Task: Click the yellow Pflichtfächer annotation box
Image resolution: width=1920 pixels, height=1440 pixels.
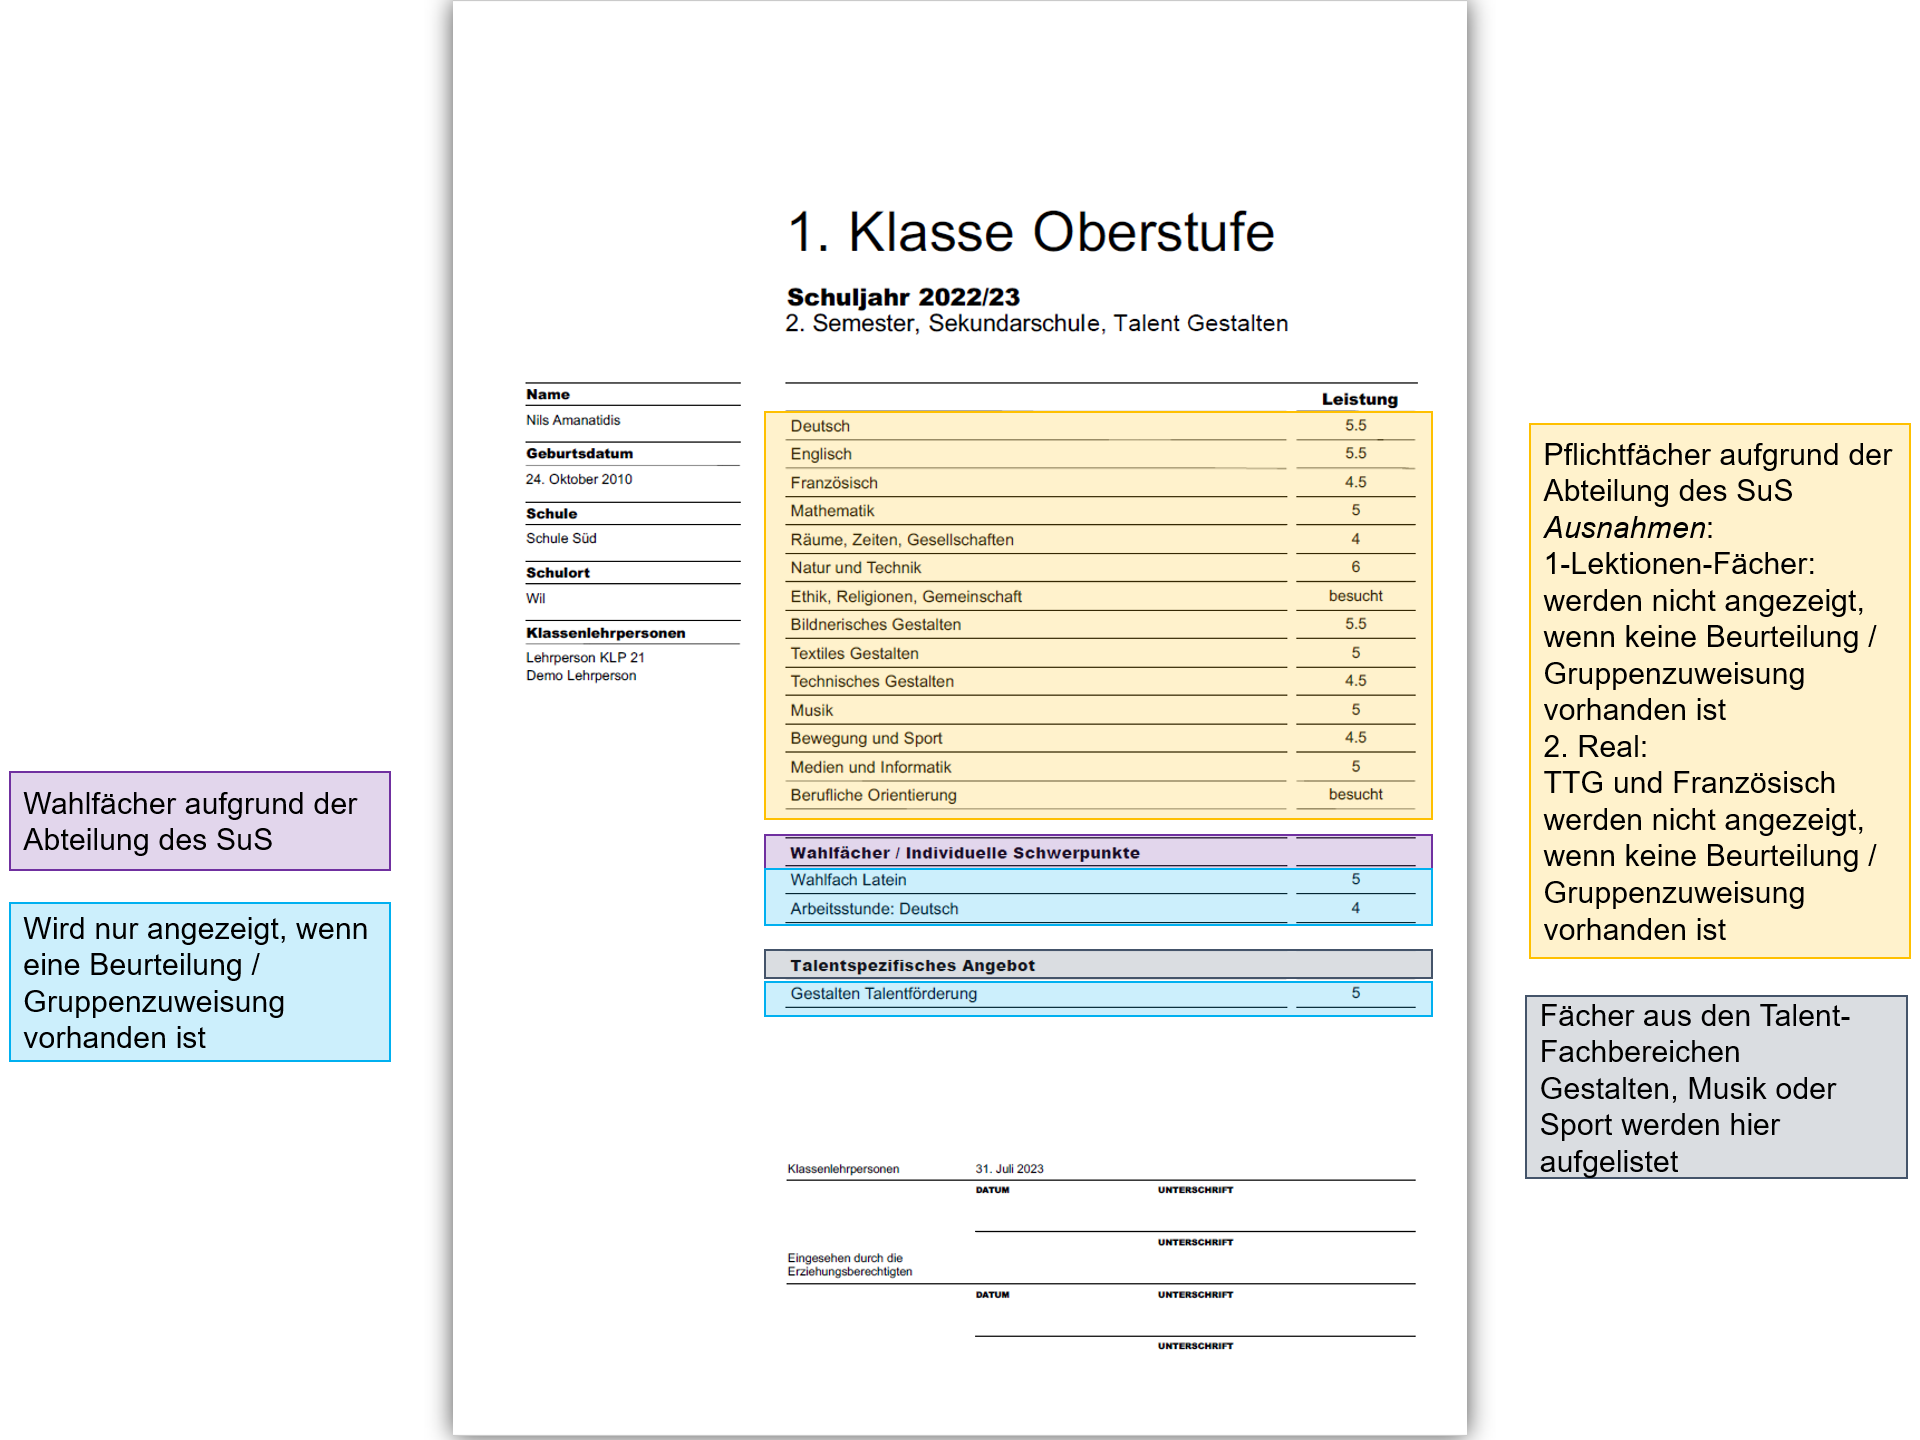Action: 1718,691
